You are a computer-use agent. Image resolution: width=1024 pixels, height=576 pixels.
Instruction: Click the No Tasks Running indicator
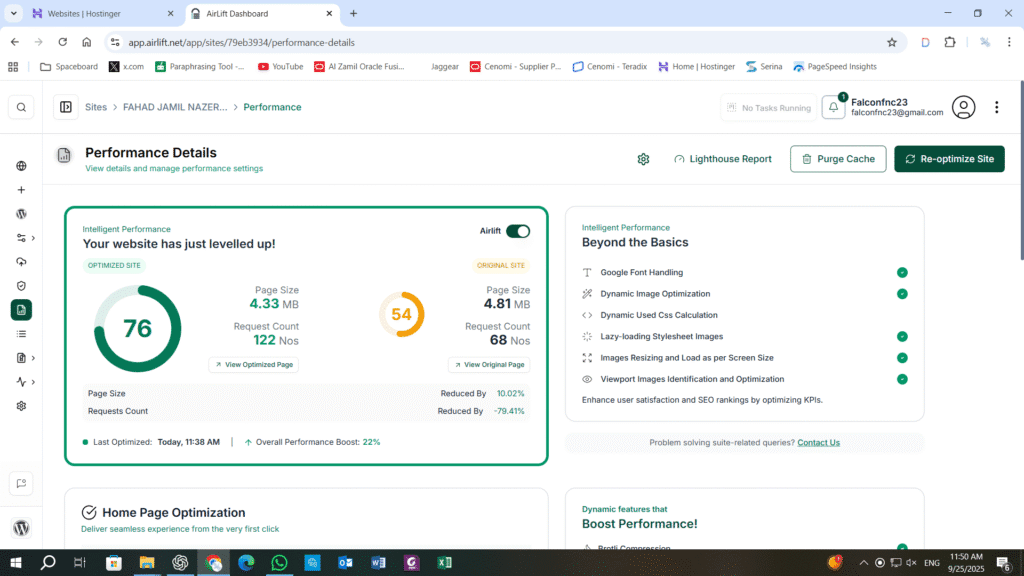[x=769, y=108]
